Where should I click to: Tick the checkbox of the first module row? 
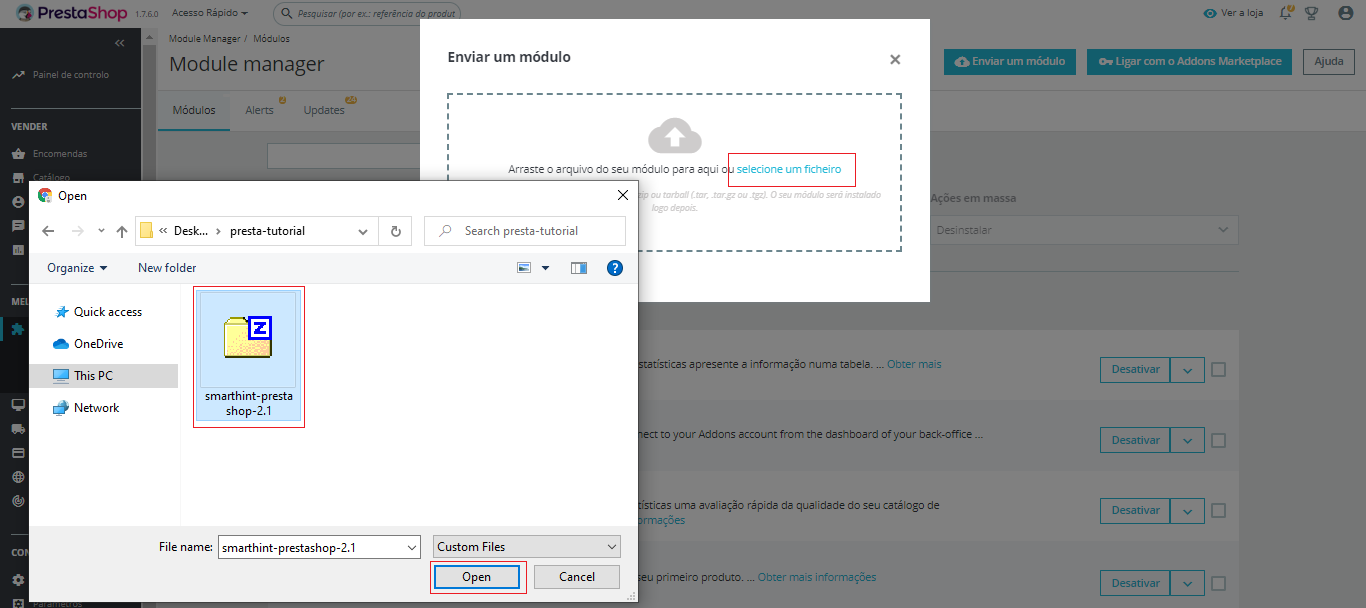1218,369
